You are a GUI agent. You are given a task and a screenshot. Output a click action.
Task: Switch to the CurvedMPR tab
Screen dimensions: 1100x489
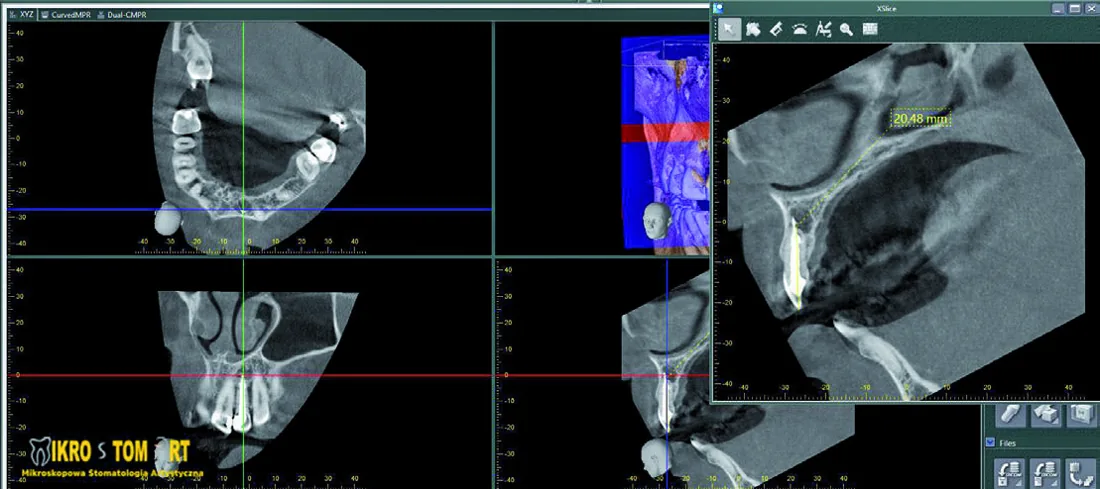66,15
